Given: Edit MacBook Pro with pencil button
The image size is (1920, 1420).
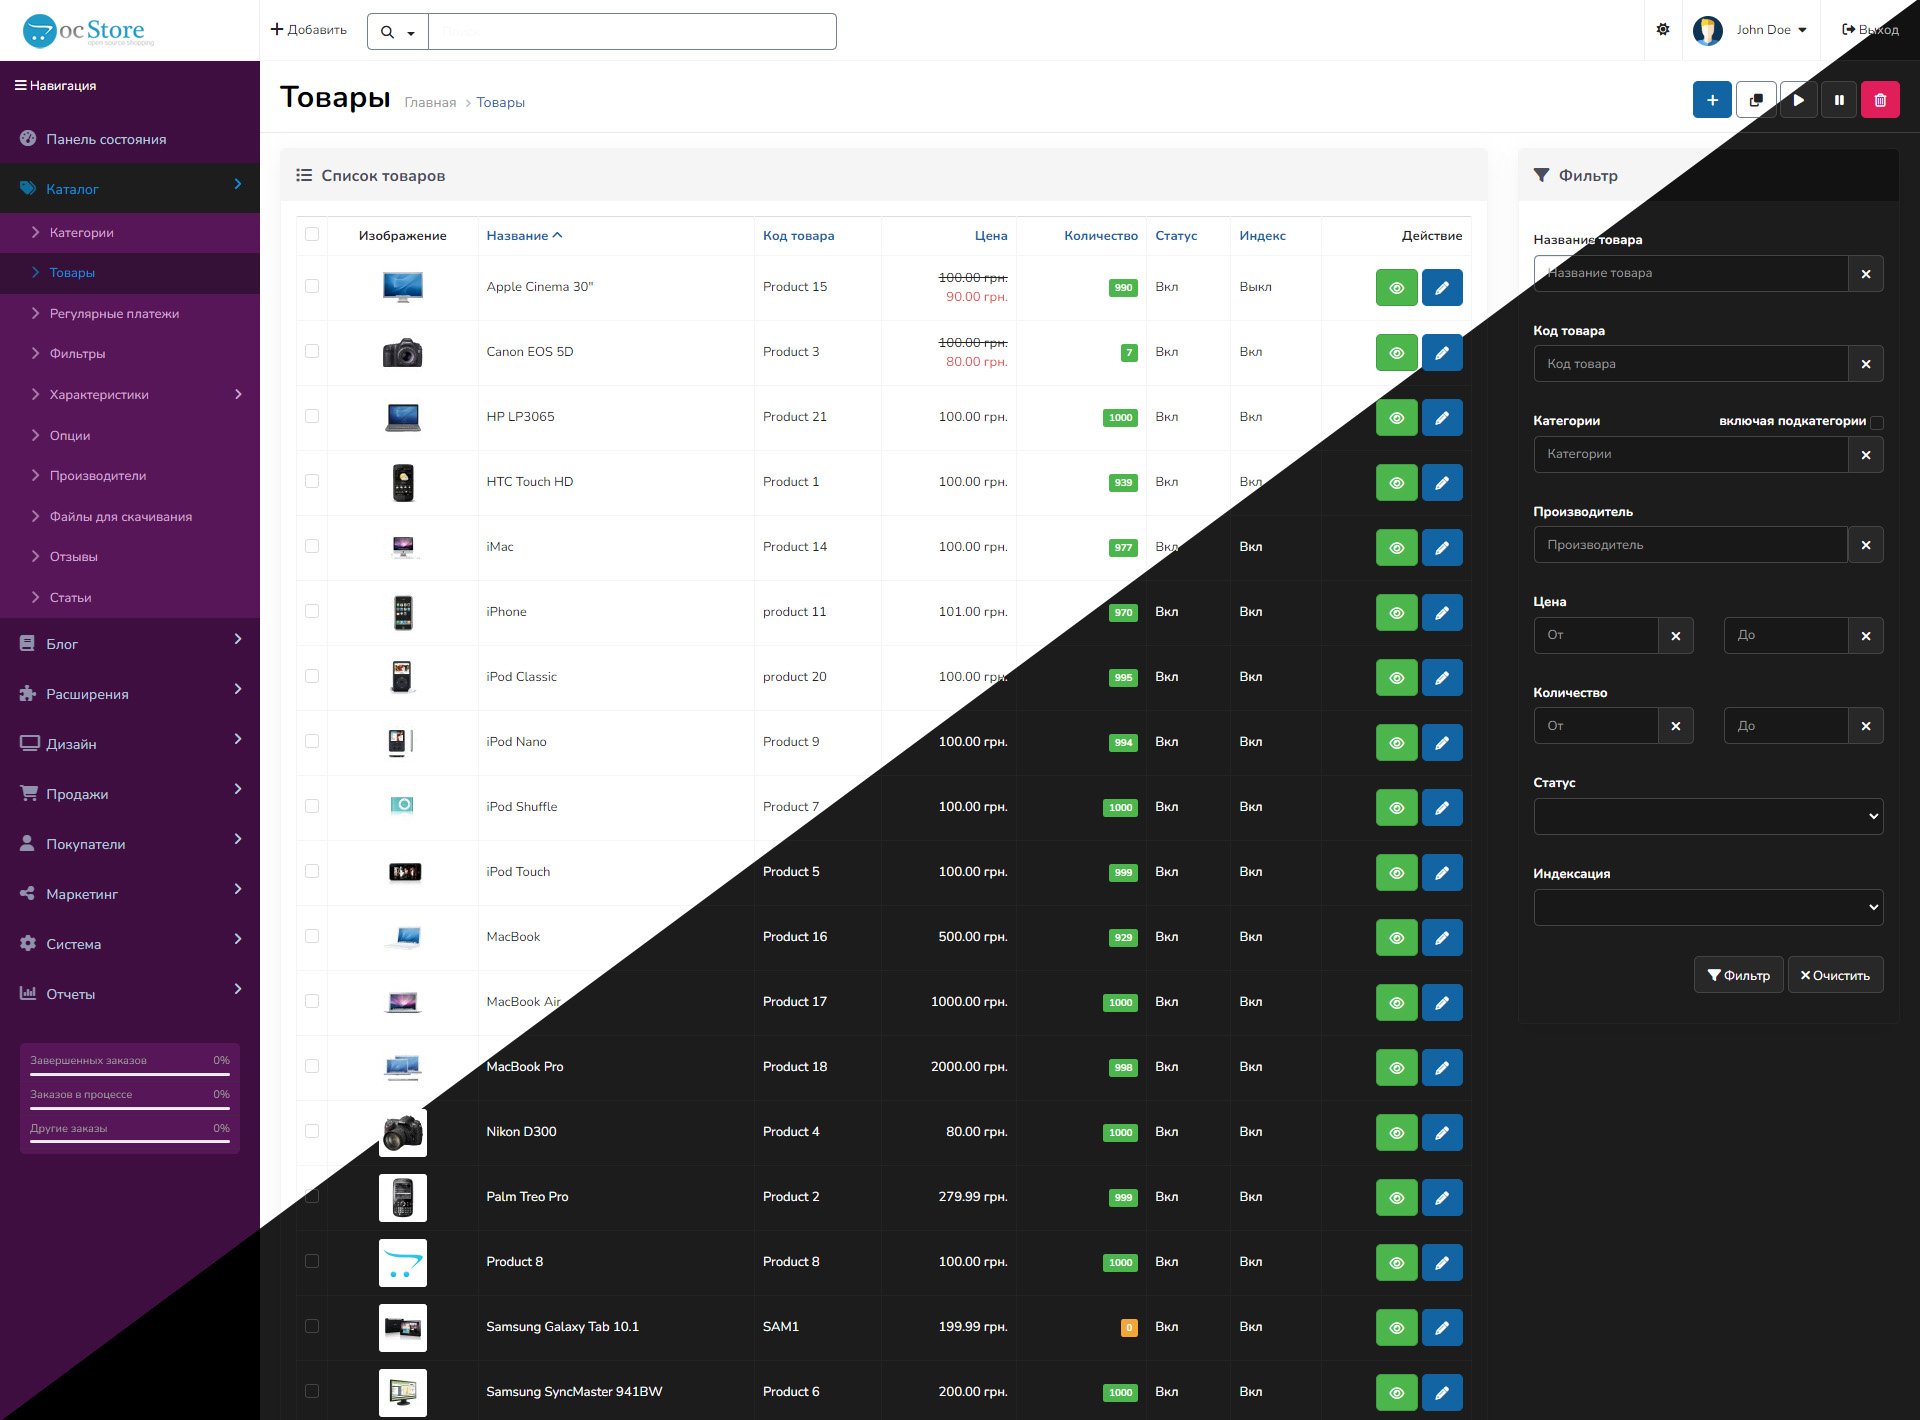Looking at the screenshot, I should point(1442,1068).
